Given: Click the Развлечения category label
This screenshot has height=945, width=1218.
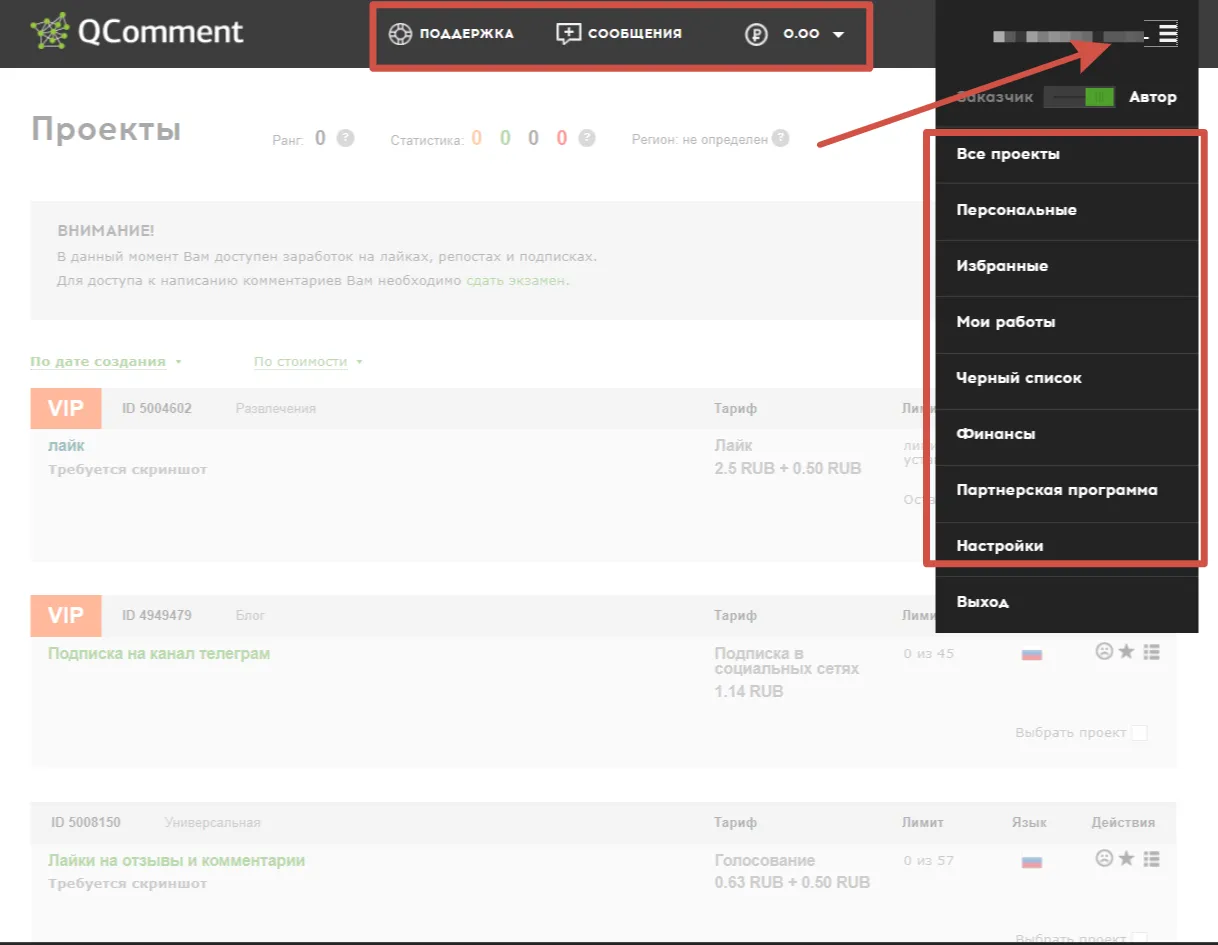Looking at the screenshot, I should pos(276,408).
